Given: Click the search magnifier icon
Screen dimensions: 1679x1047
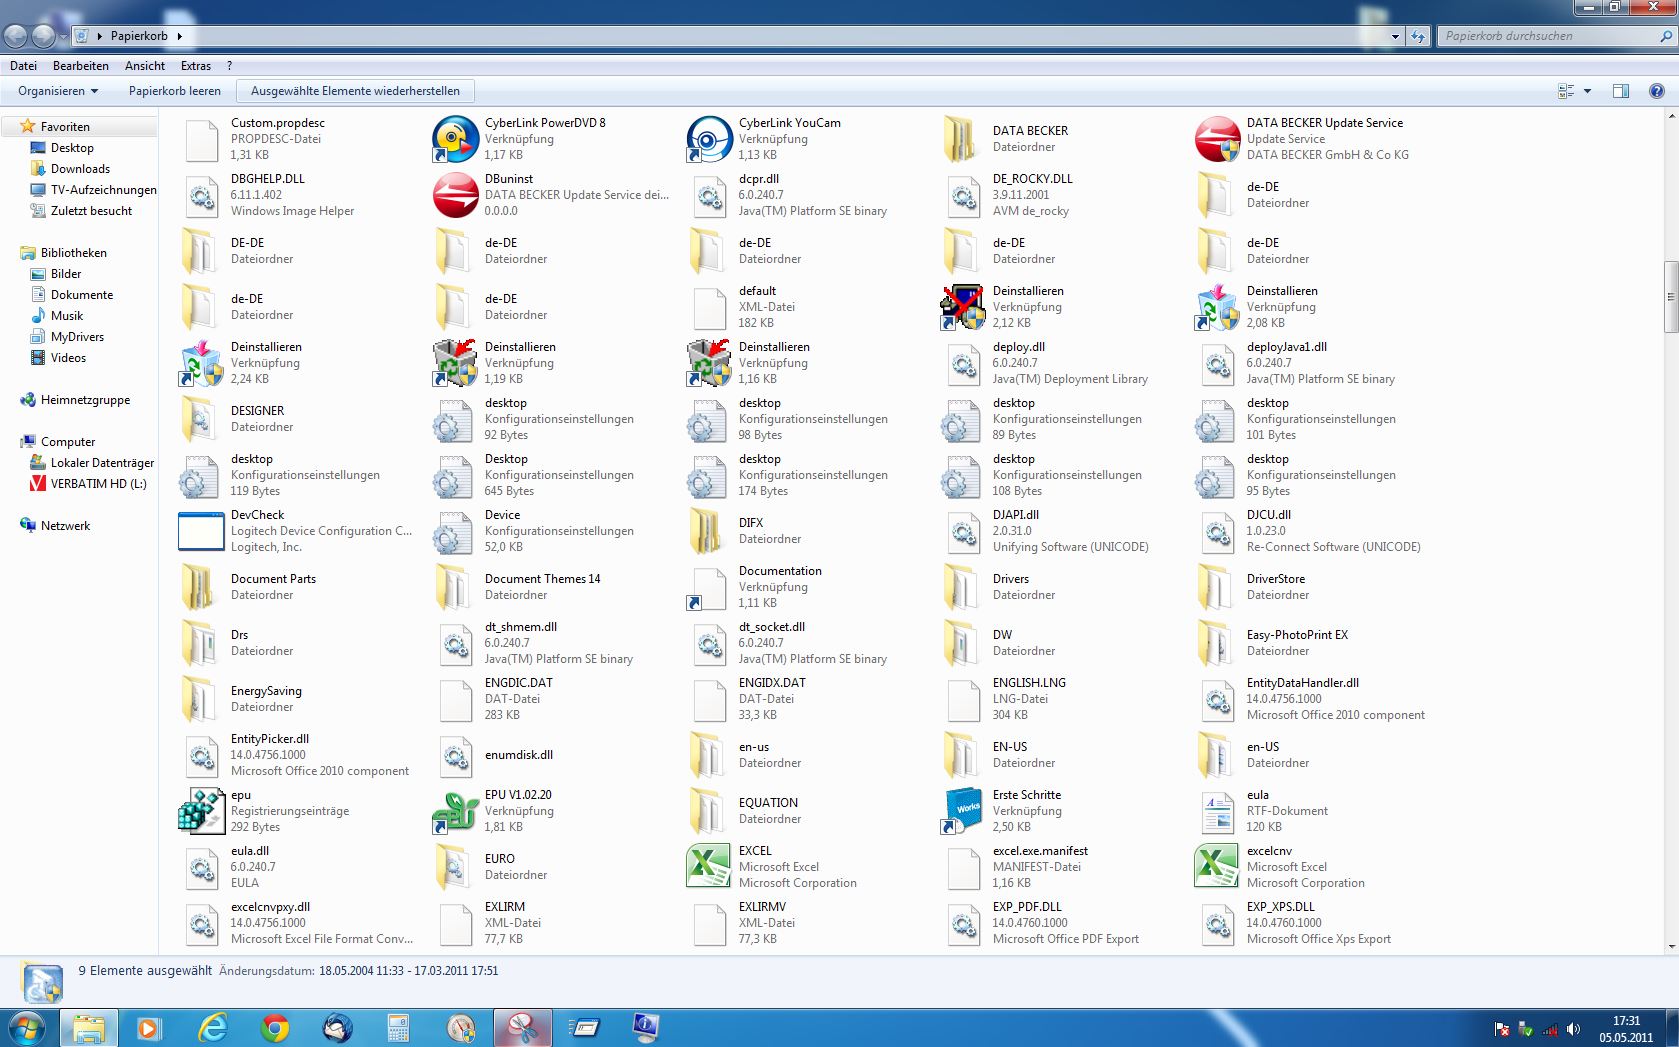Looking at the screenshot, I should click(1665, 36).
